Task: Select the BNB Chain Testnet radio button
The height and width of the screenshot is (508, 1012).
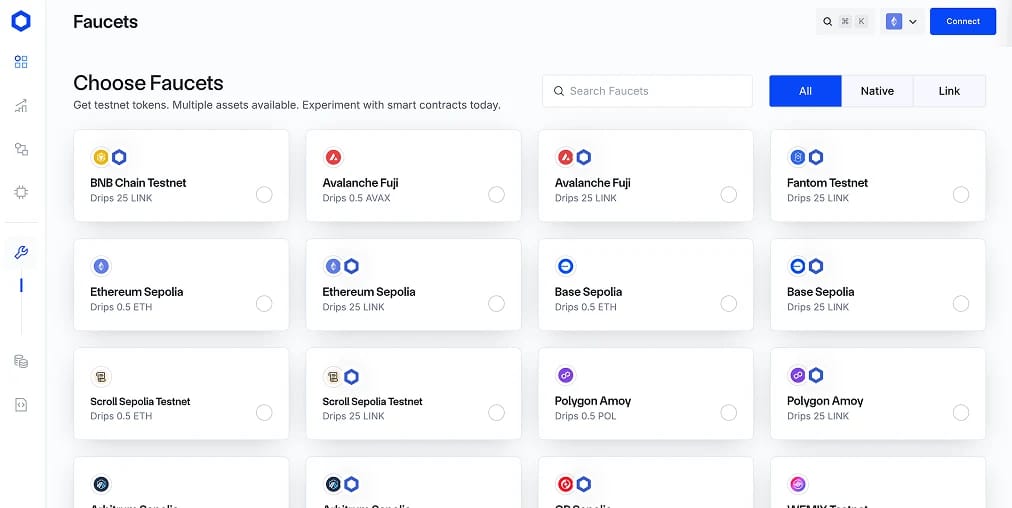Action: click(x=264, y=194)
